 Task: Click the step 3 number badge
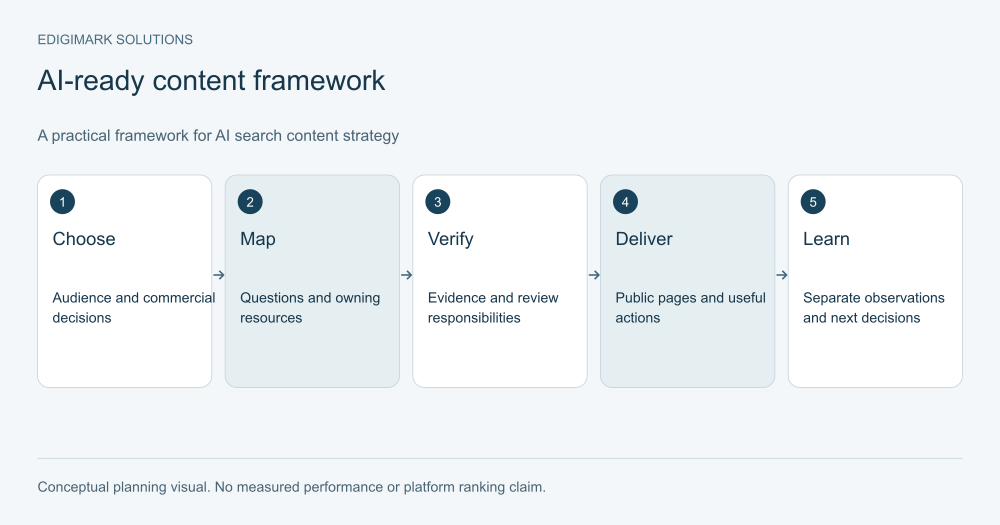pyautogui.click(x=438, y=202)
